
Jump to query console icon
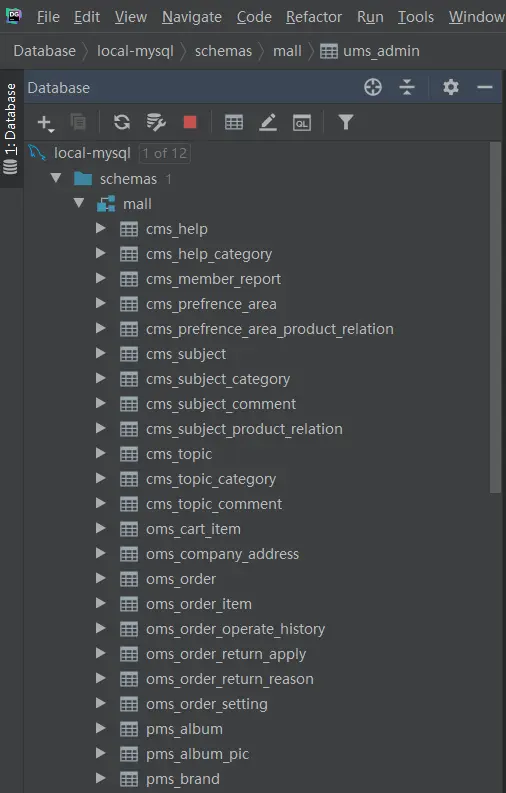click(x=302, y=122)
